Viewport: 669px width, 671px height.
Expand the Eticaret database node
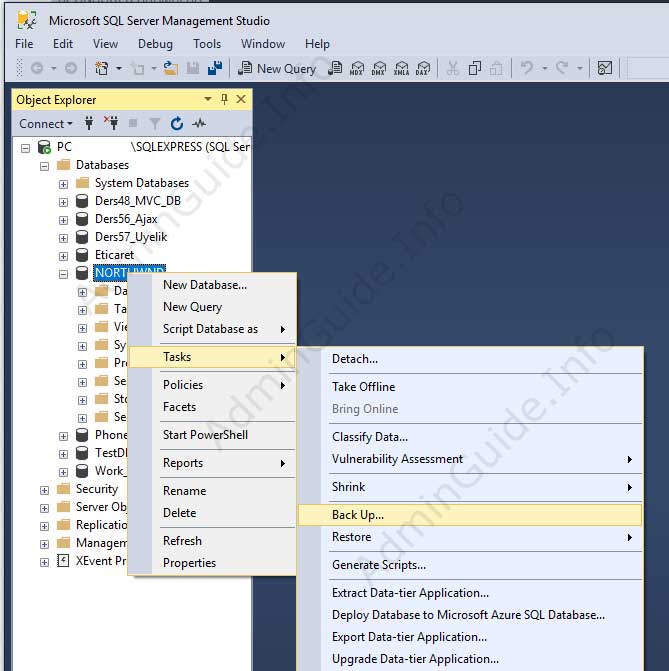click(63, 256)
